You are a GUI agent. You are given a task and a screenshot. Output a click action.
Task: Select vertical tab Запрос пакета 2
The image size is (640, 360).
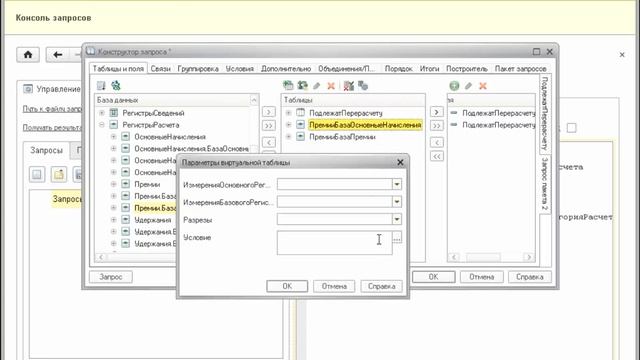545,184
